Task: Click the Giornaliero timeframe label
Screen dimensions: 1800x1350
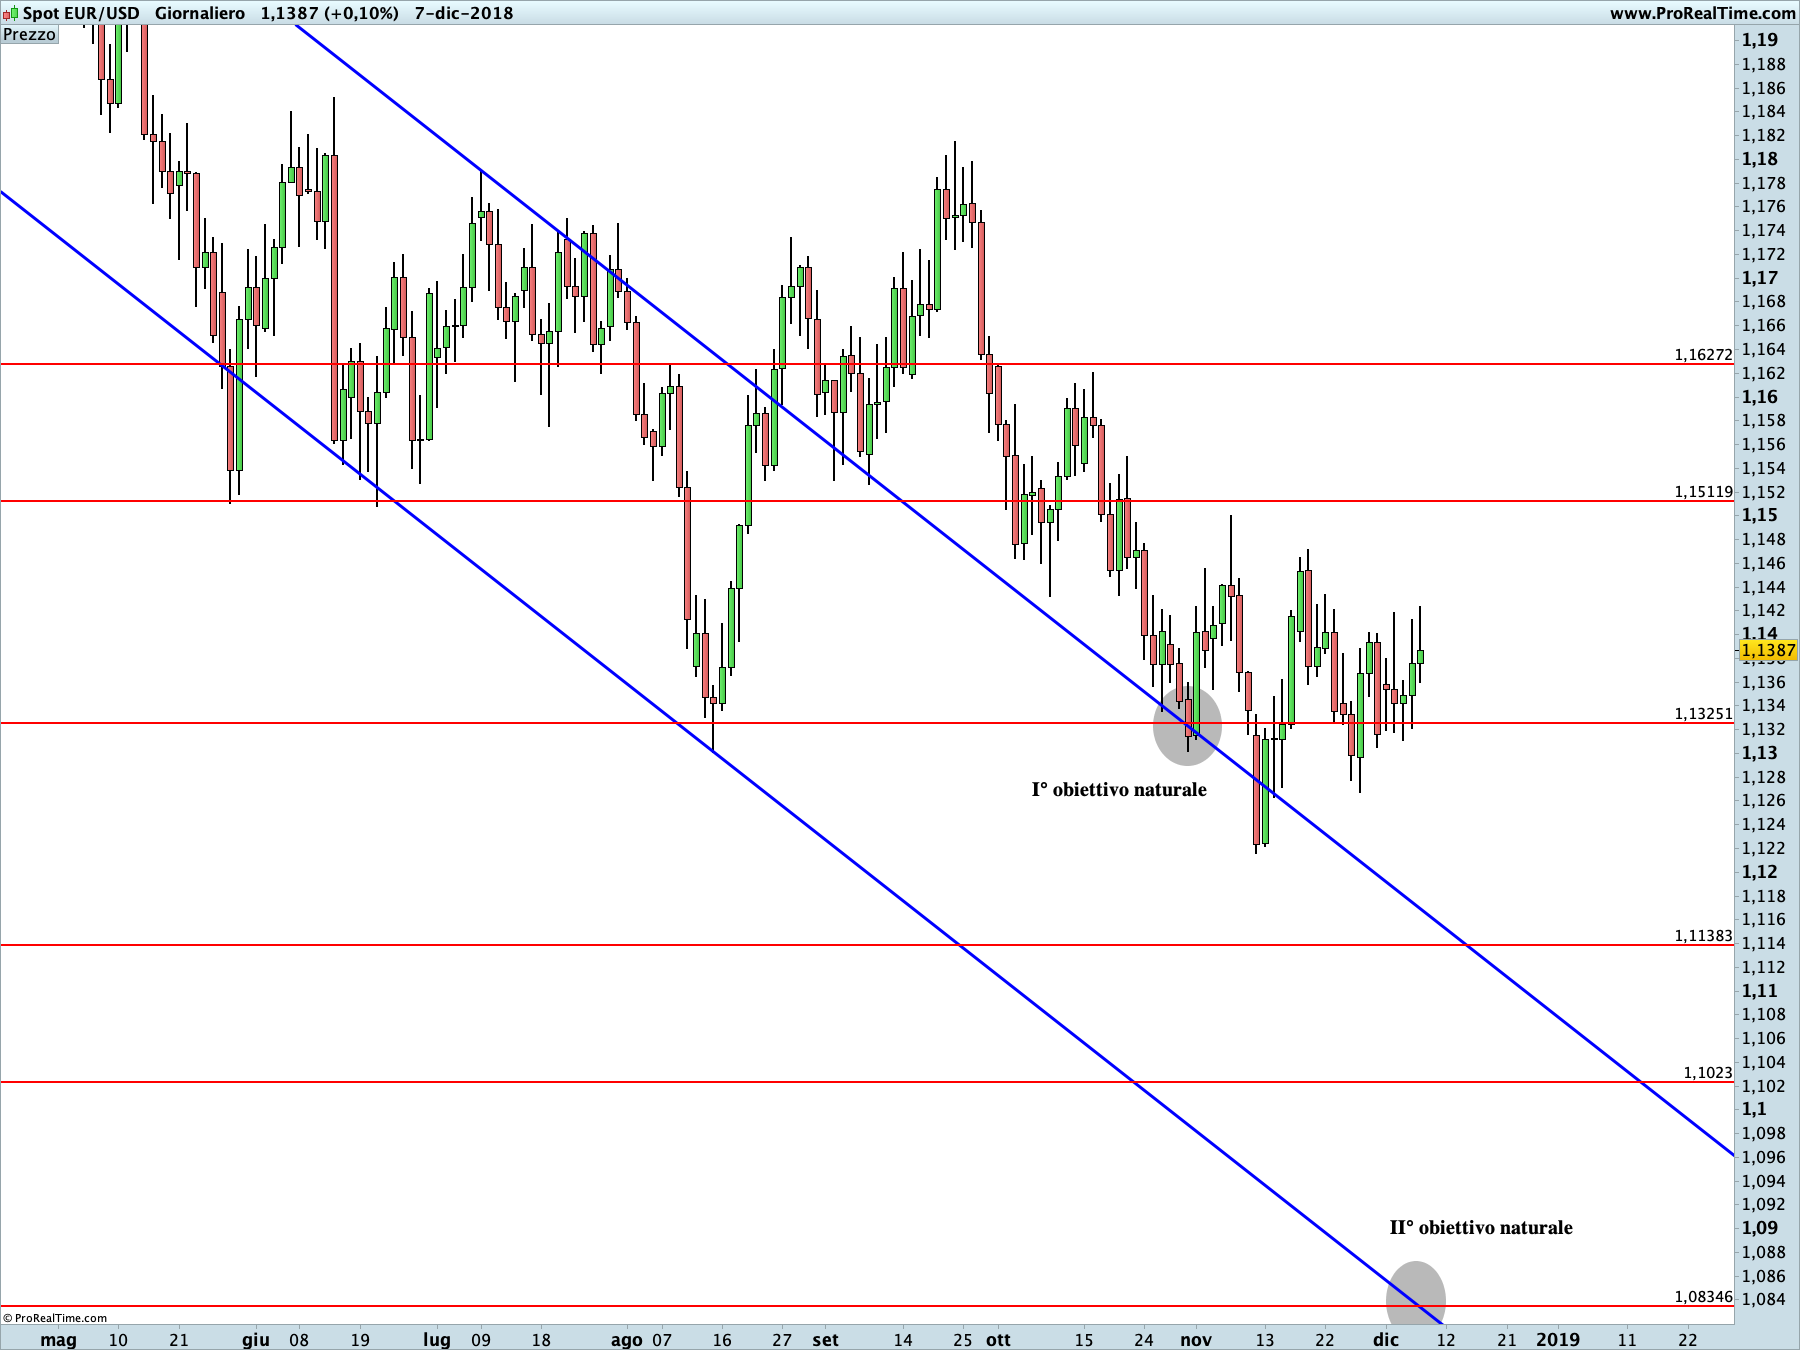Action: [x=200, y=13]
